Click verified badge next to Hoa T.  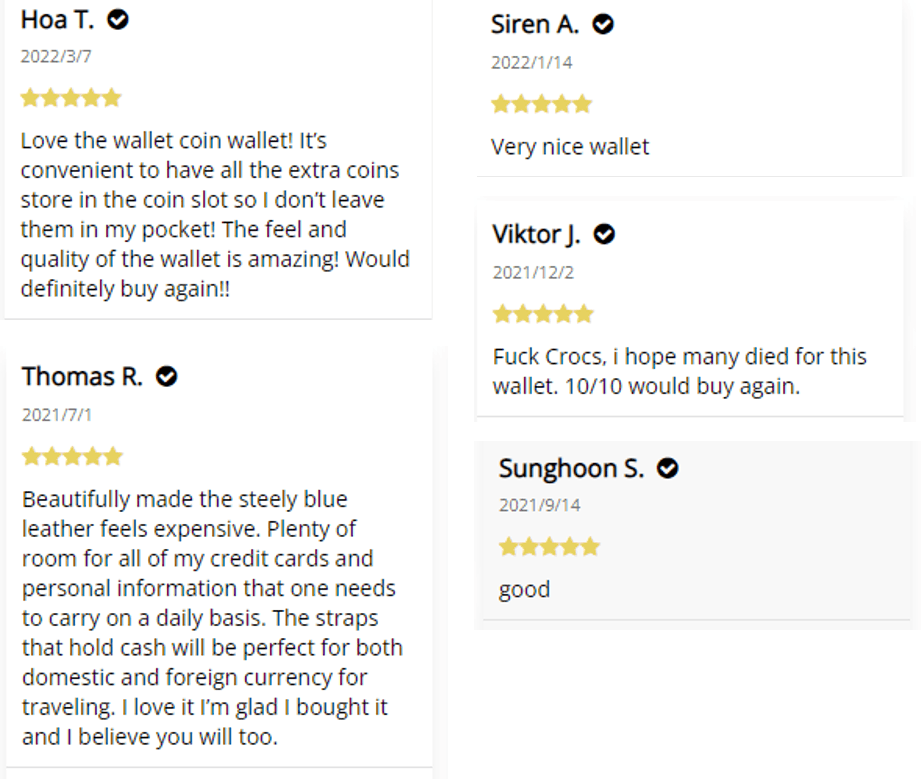118,20
